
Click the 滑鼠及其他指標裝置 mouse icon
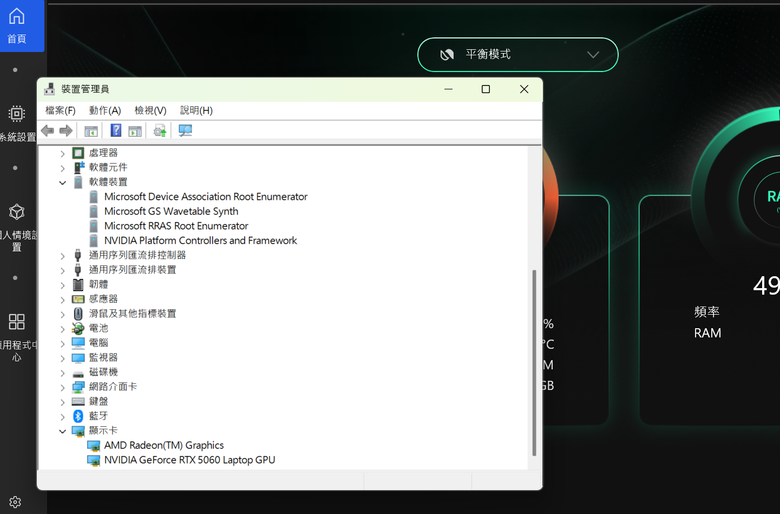coord(78,313)
